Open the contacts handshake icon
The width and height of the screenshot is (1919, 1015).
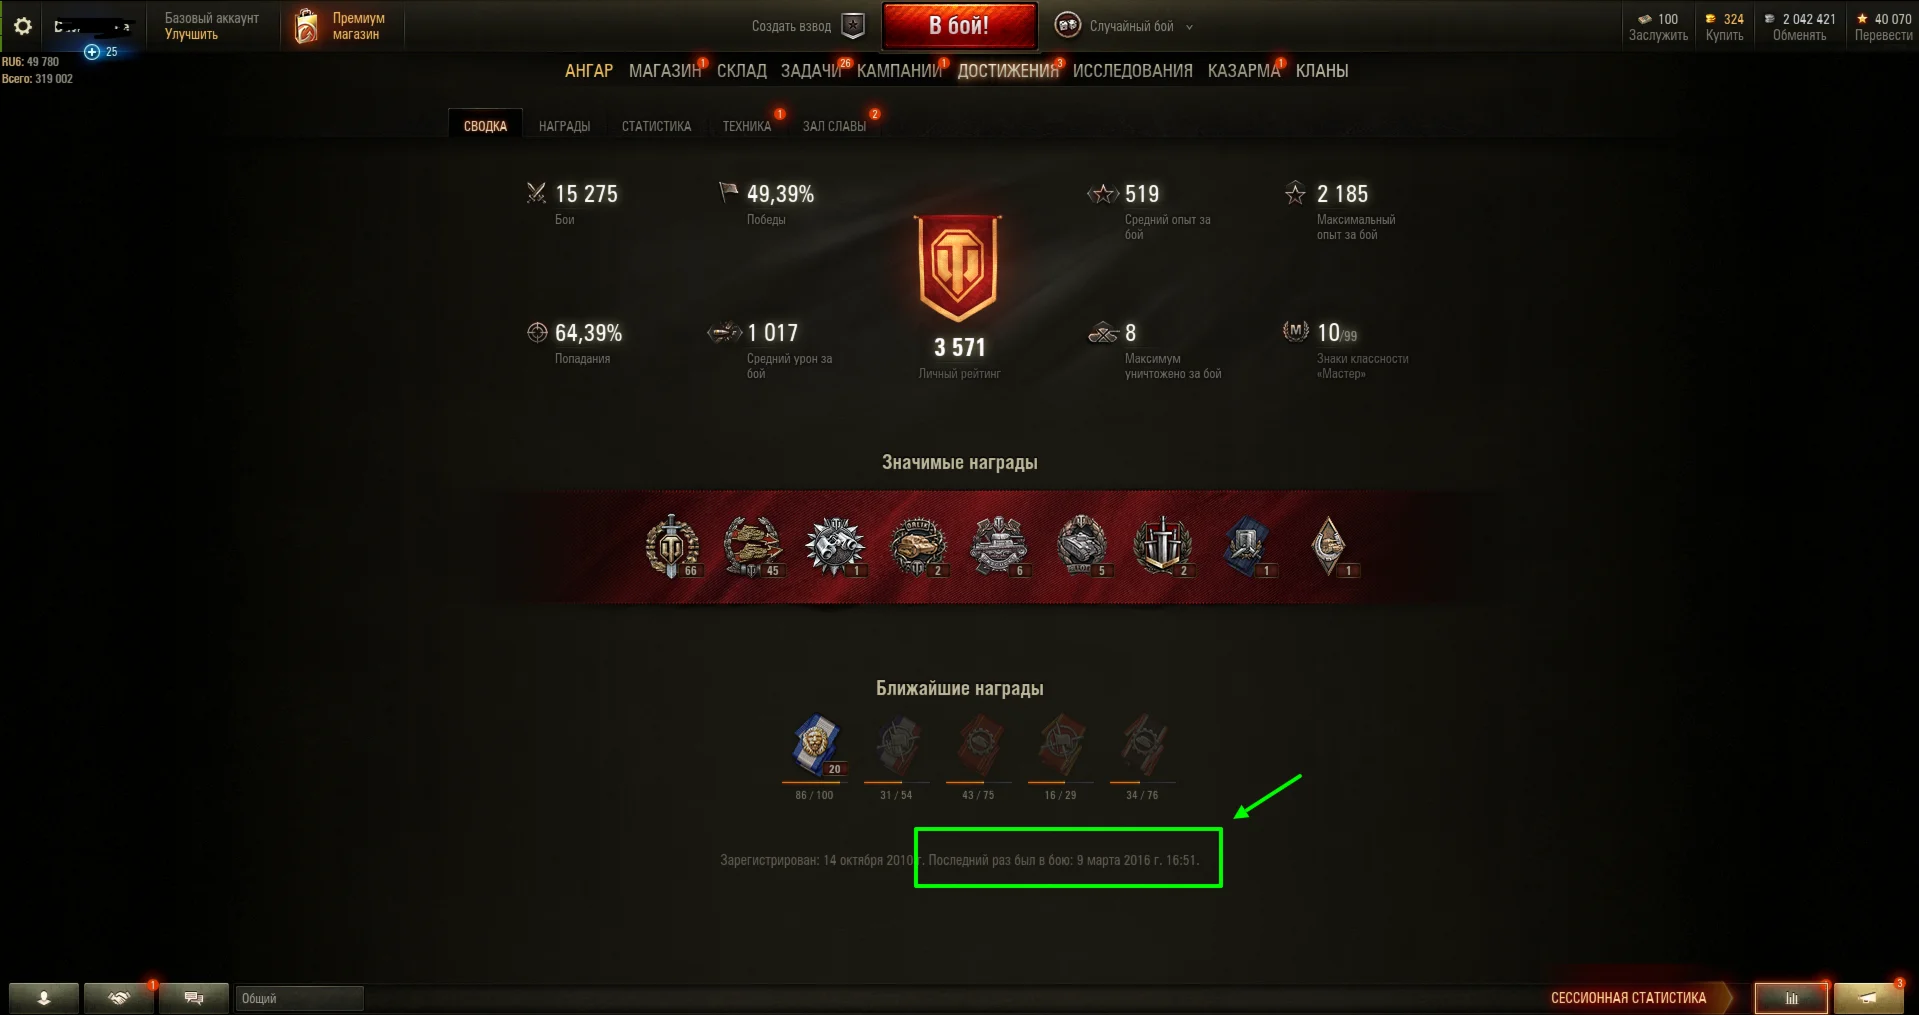119,998
